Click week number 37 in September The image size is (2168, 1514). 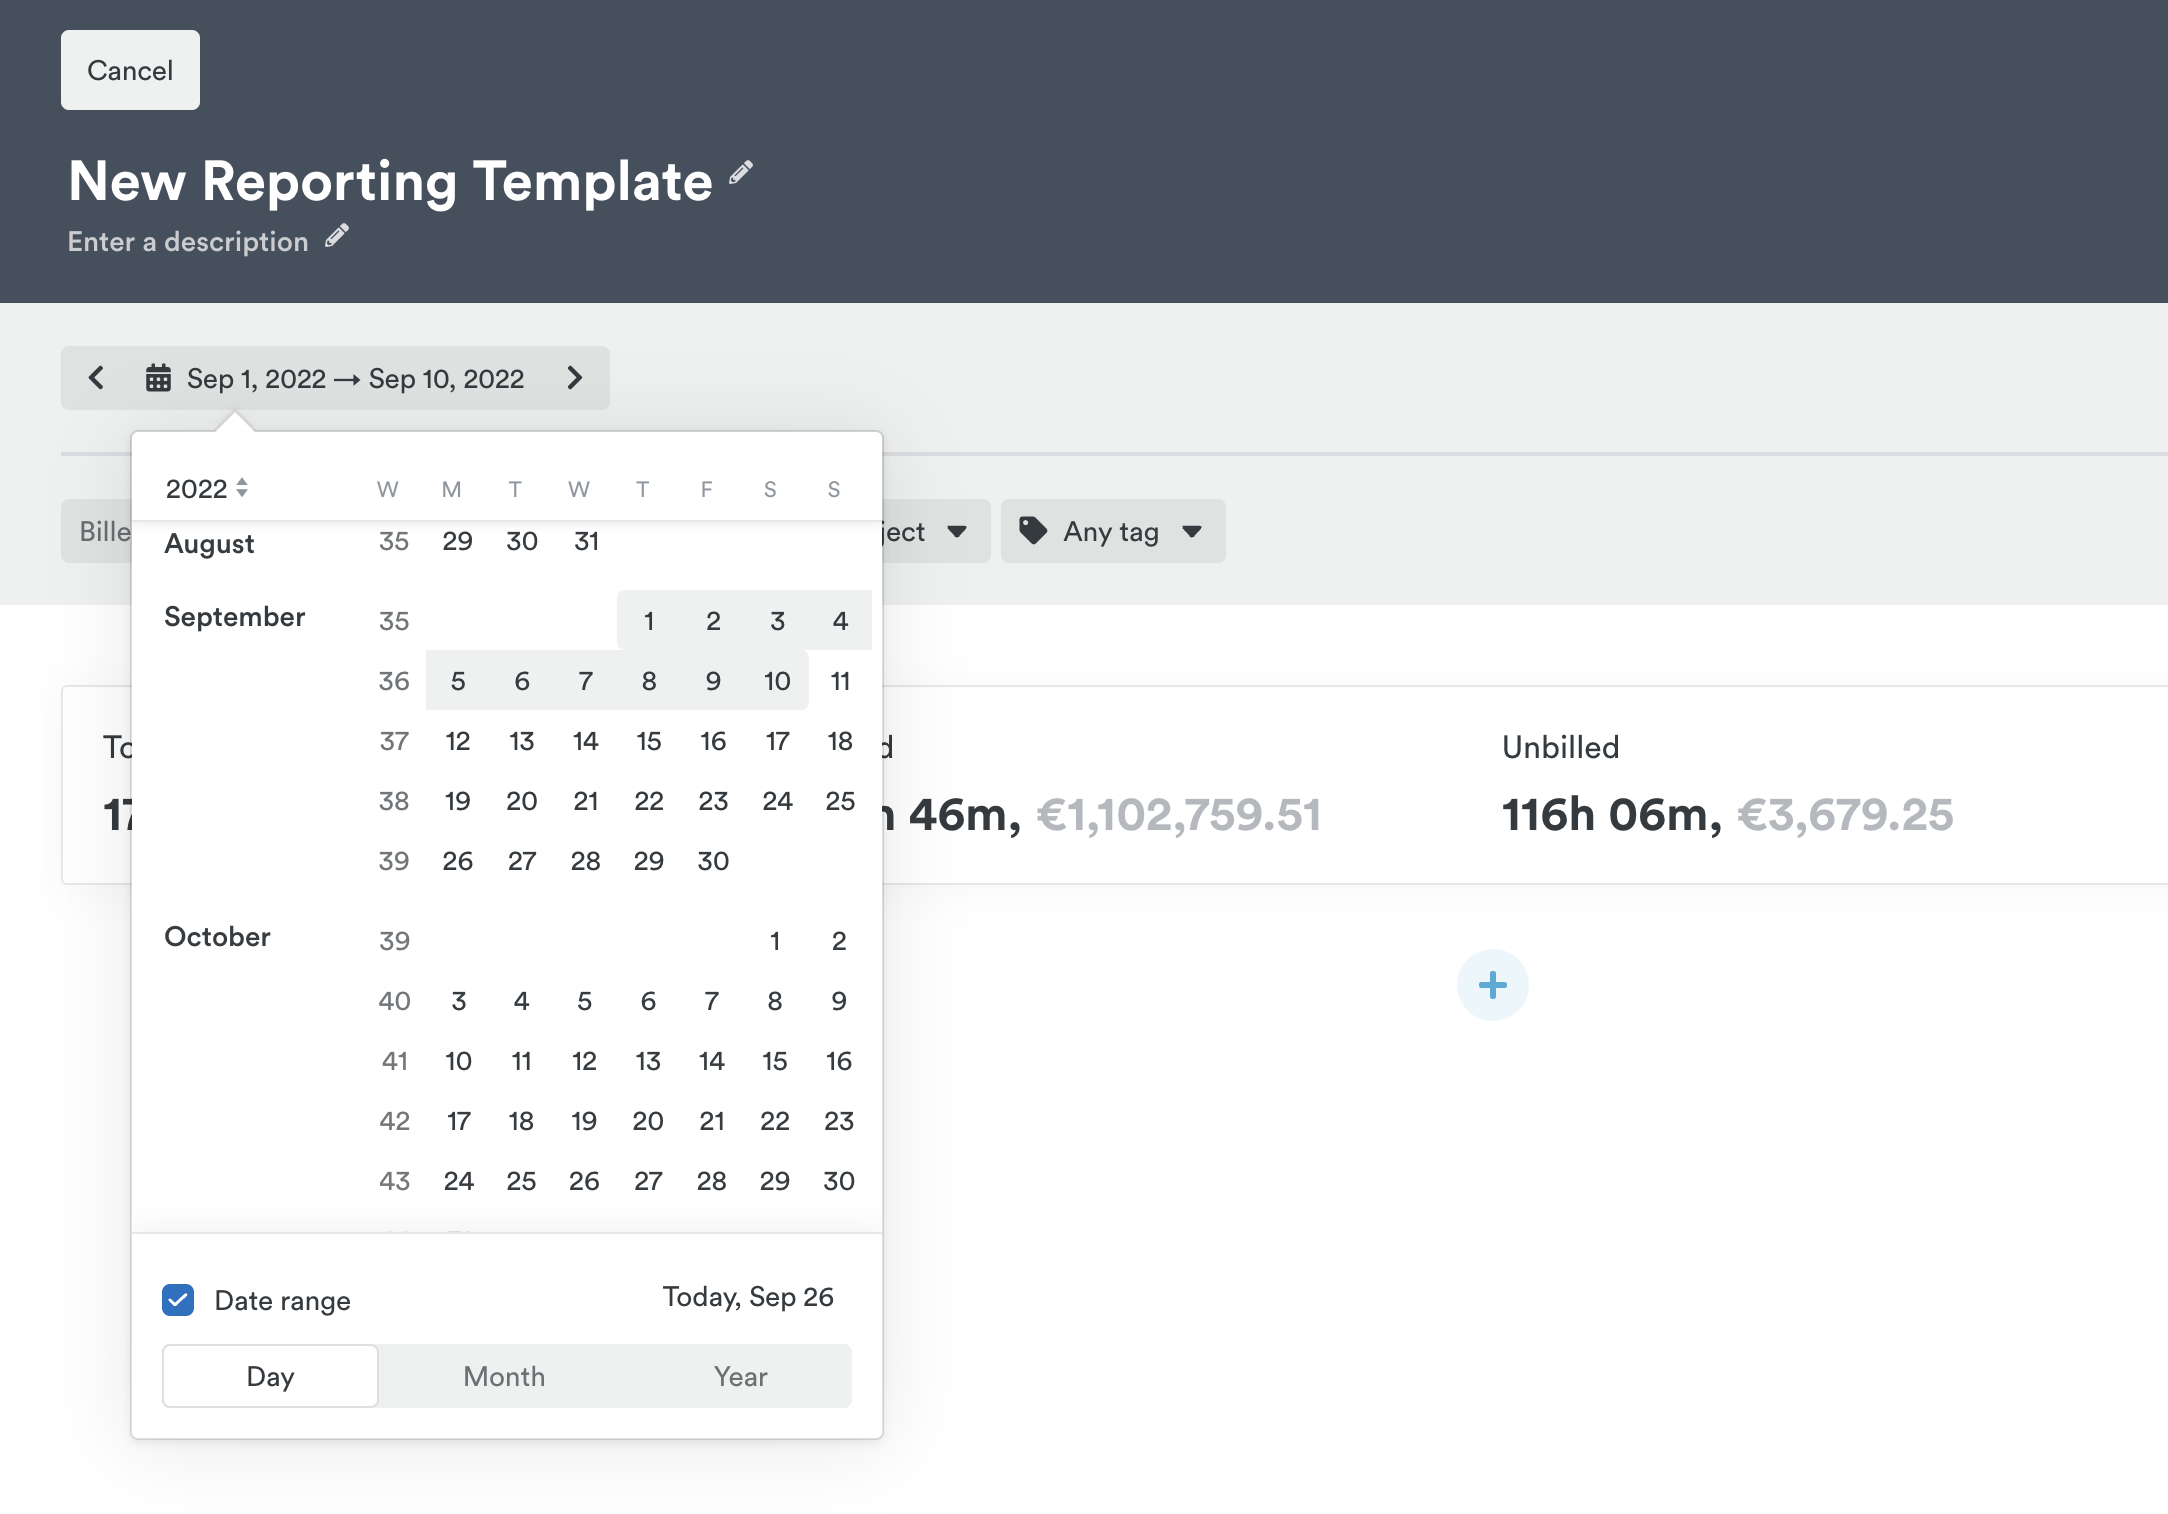point(394,741)
